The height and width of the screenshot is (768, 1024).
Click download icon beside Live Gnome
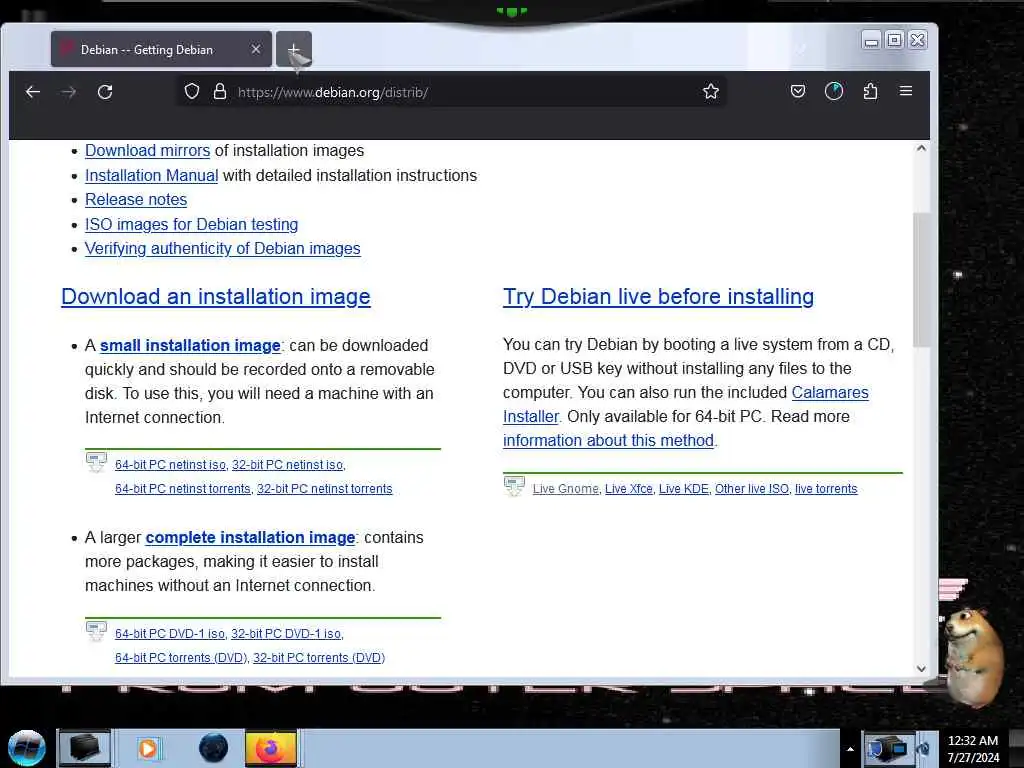514,486
